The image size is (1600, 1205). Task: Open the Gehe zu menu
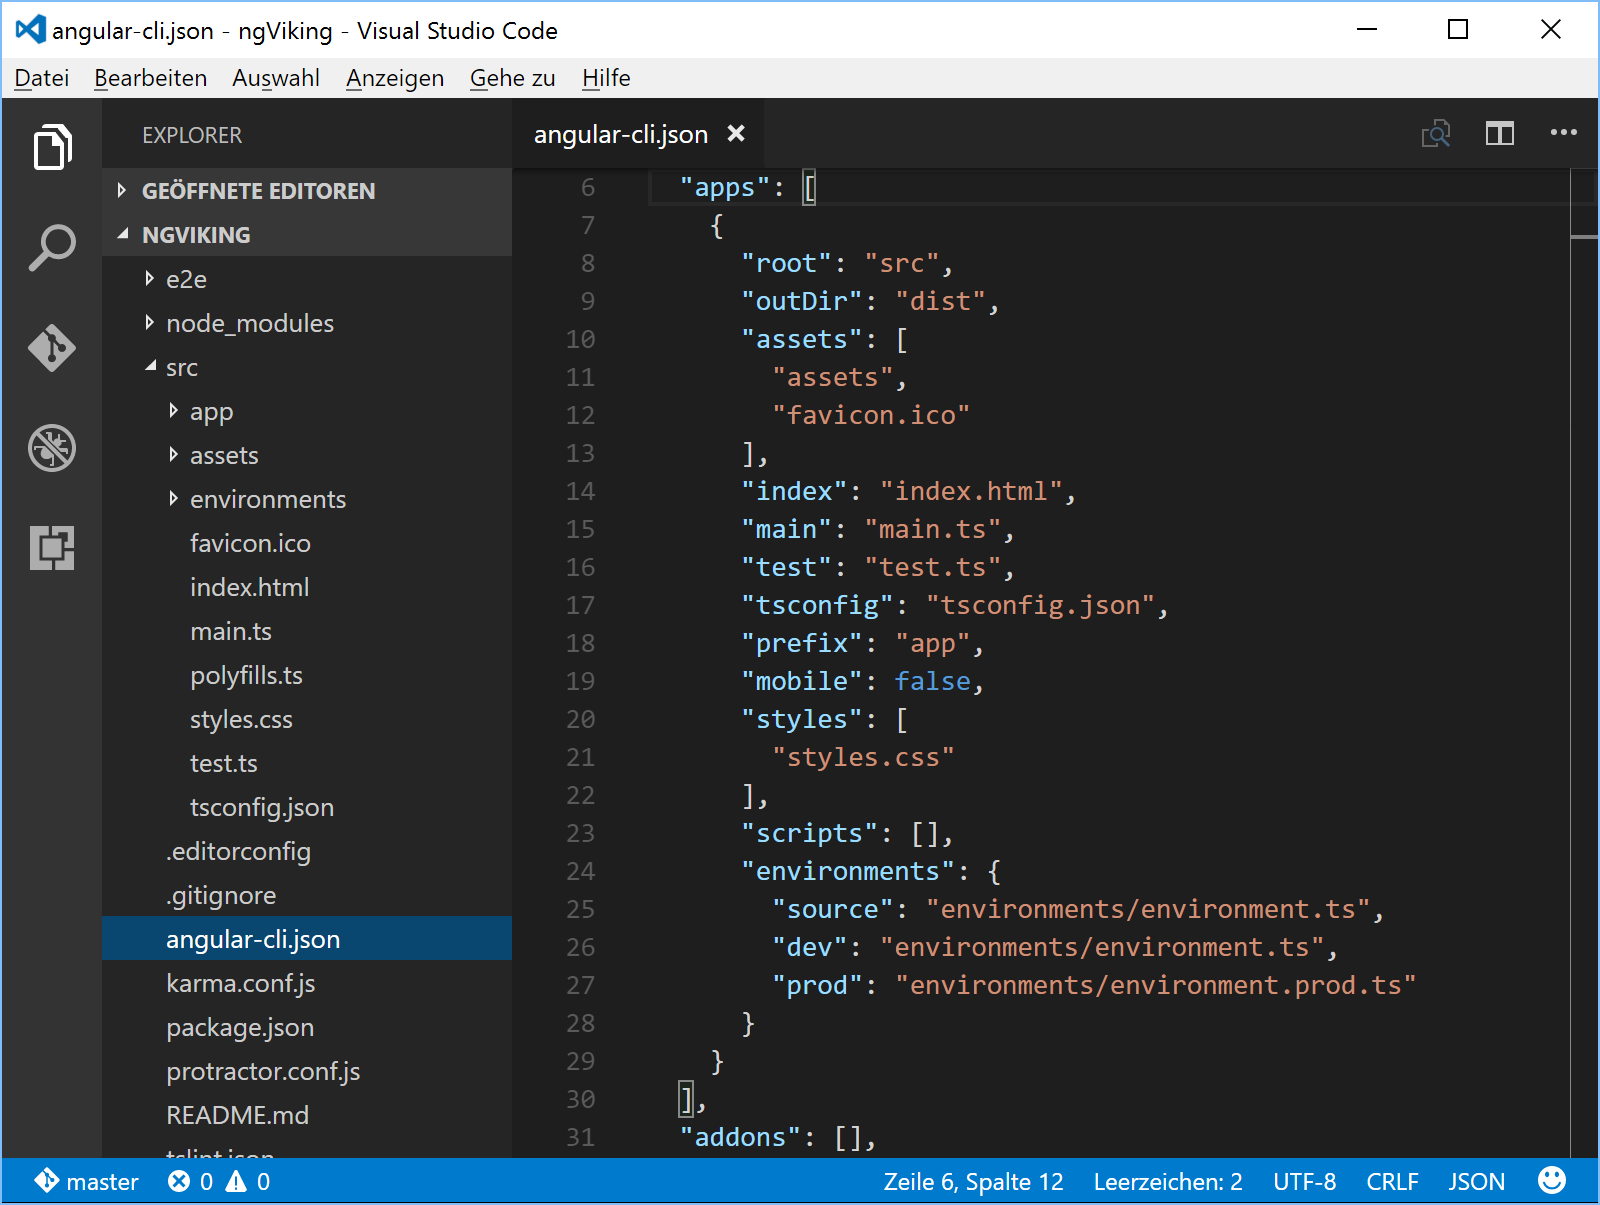pyautogui.click(x=513, y=78)
